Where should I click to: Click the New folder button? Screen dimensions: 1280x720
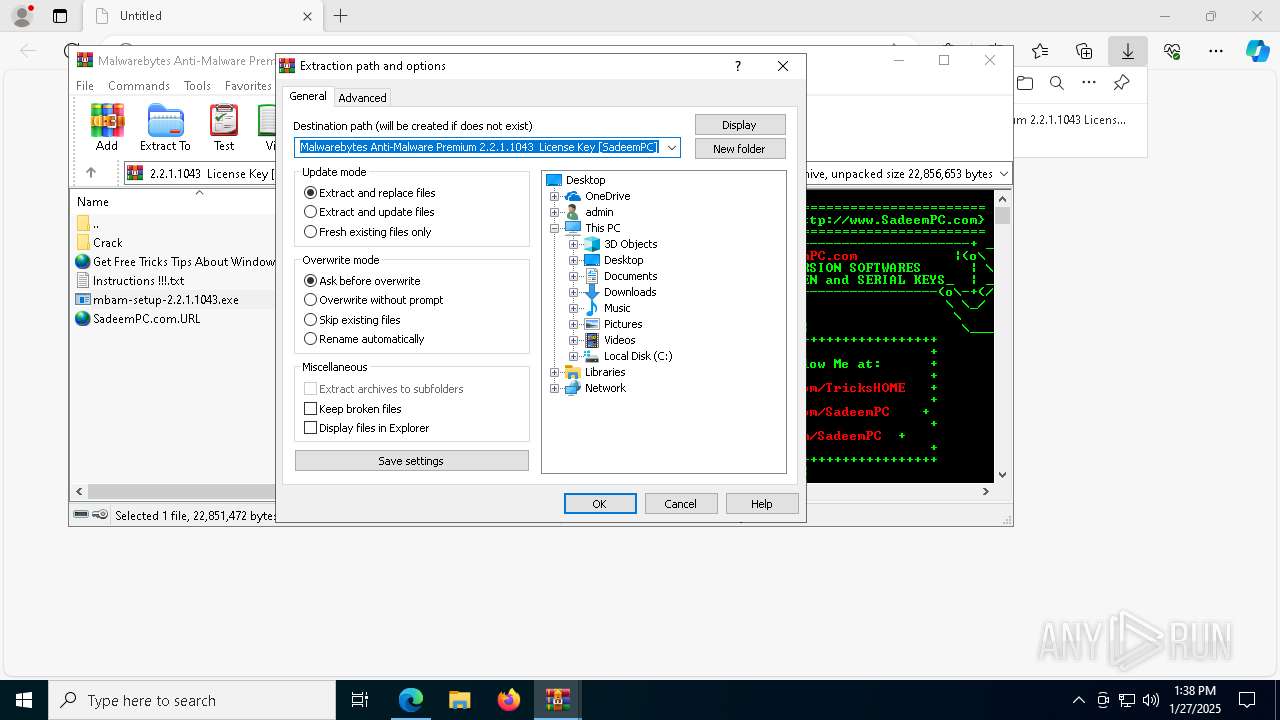tap(740, 149)
